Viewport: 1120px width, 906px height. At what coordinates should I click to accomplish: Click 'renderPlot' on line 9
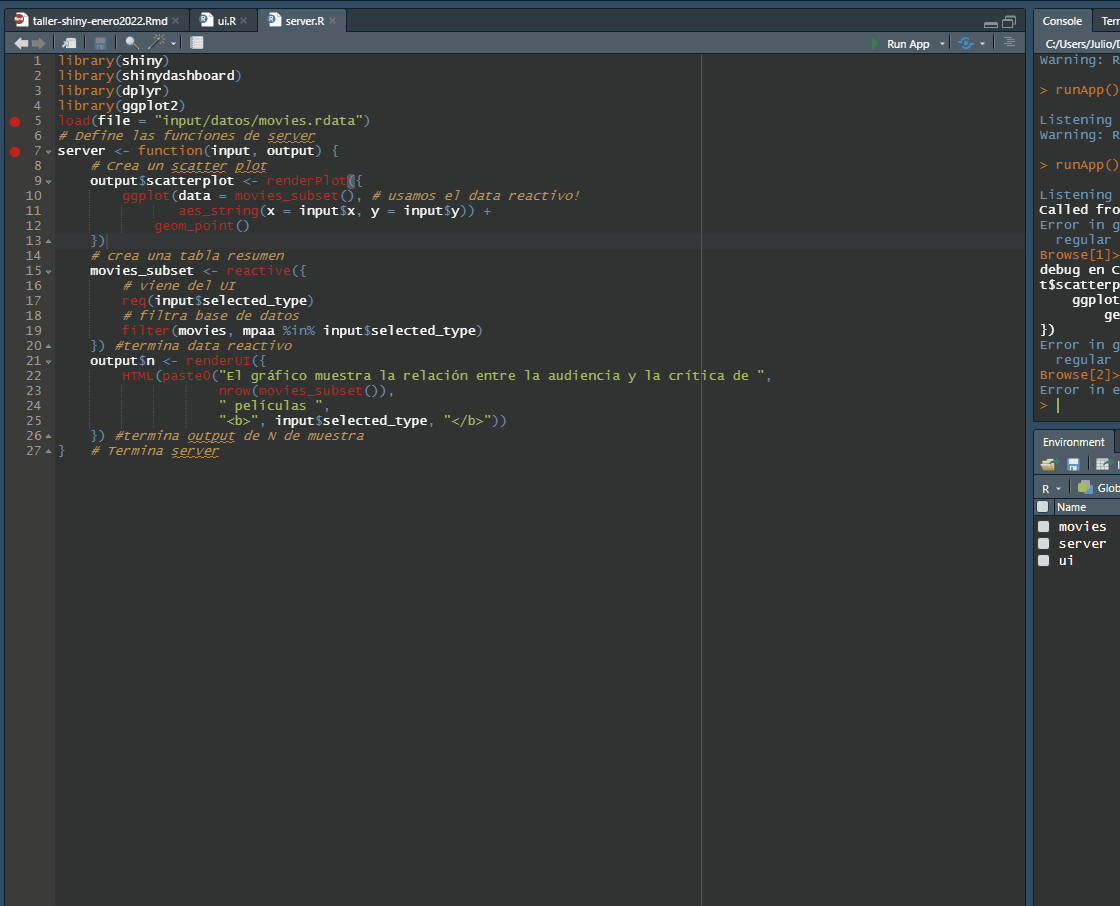306,181
